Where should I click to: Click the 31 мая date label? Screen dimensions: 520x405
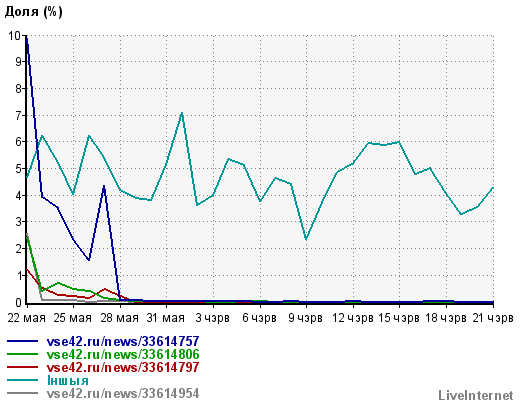click(x=165, y=318)
